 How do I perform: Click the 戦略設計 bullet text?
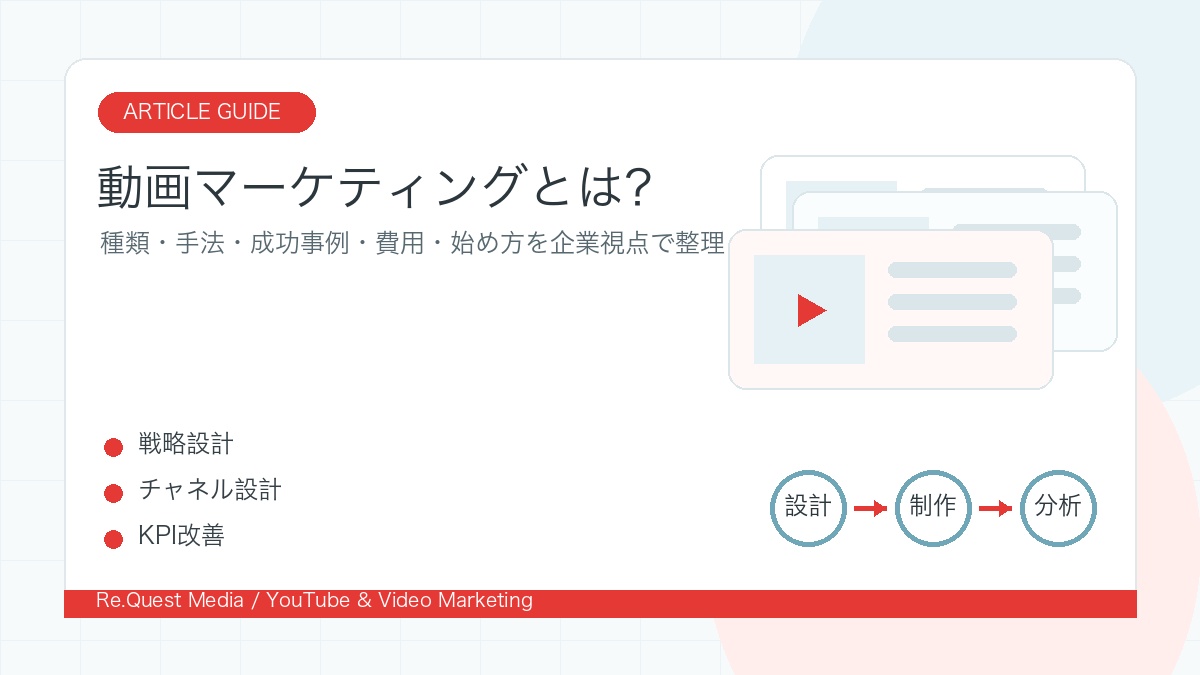coord(186,444)
